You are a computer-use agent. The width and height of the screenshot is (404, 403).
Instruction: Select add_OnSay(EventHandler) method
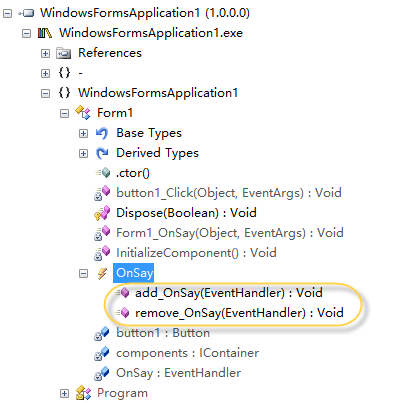229,293
